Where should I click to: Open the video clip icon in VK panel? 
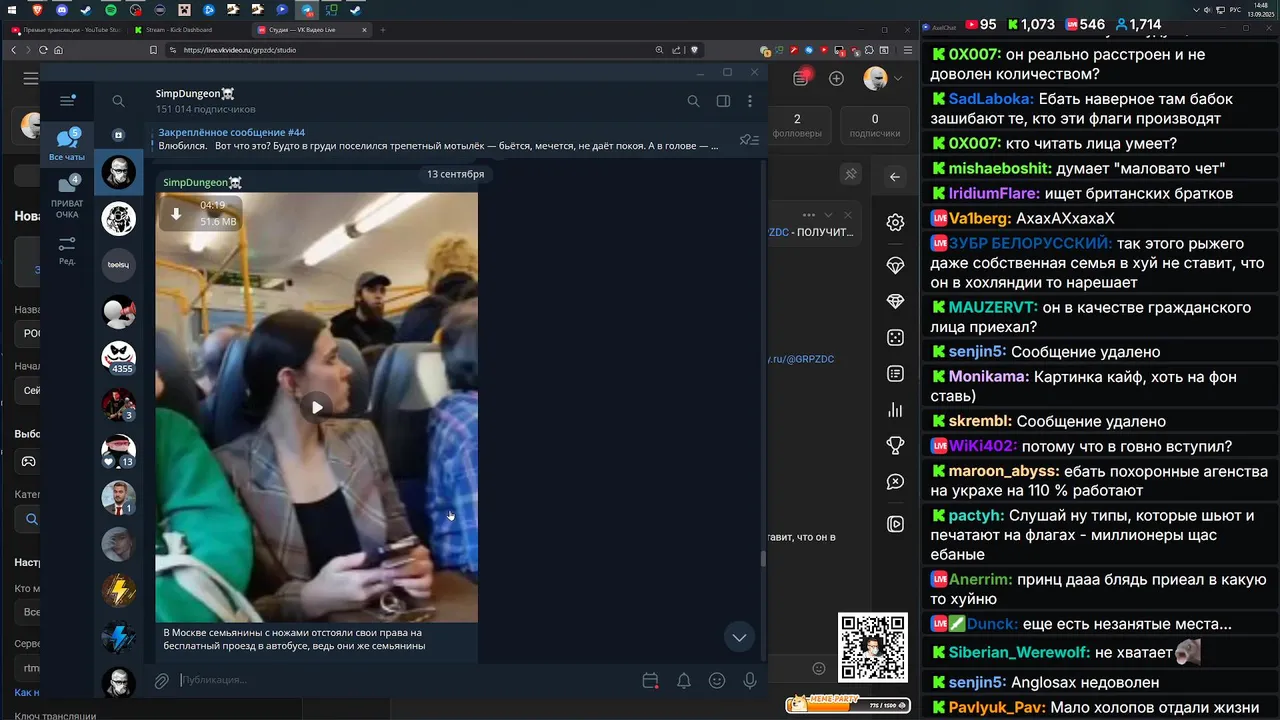pos(895,524)
